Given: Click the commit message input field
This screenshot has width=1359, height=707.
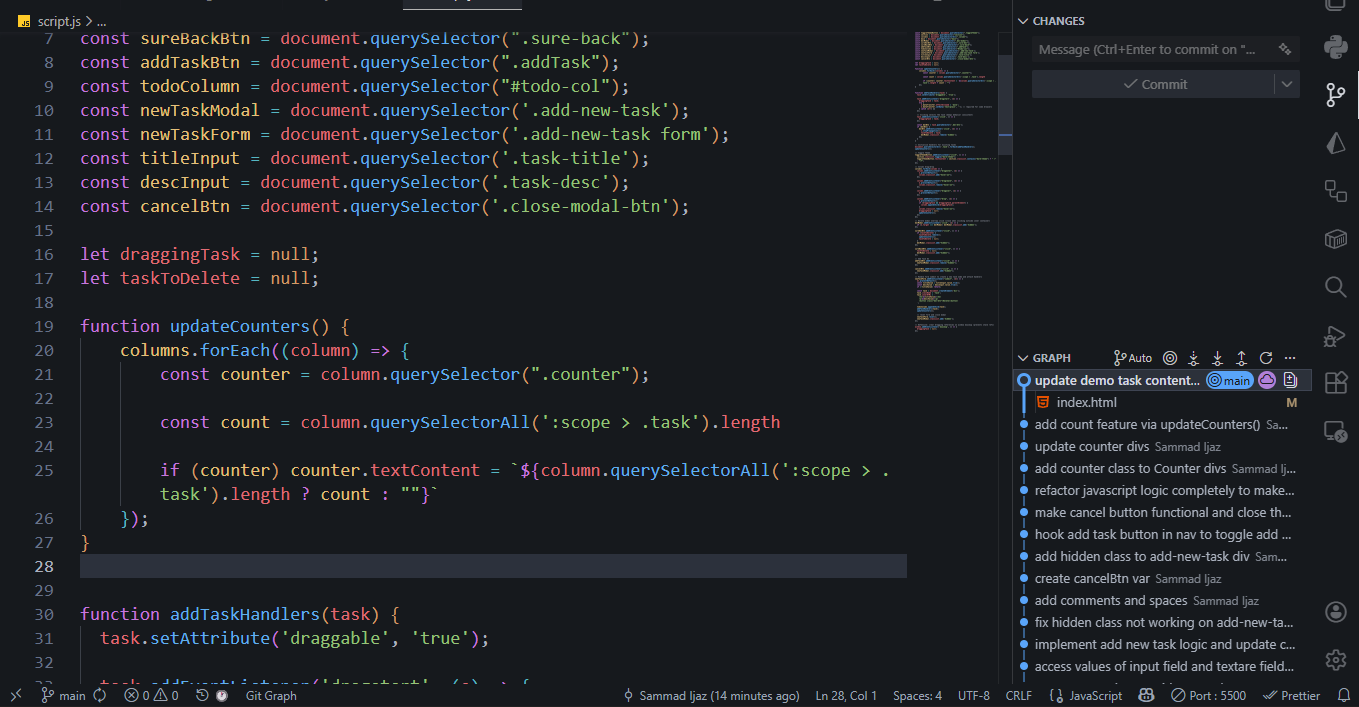Looking at the screenshot, I should coord(1150,49).
